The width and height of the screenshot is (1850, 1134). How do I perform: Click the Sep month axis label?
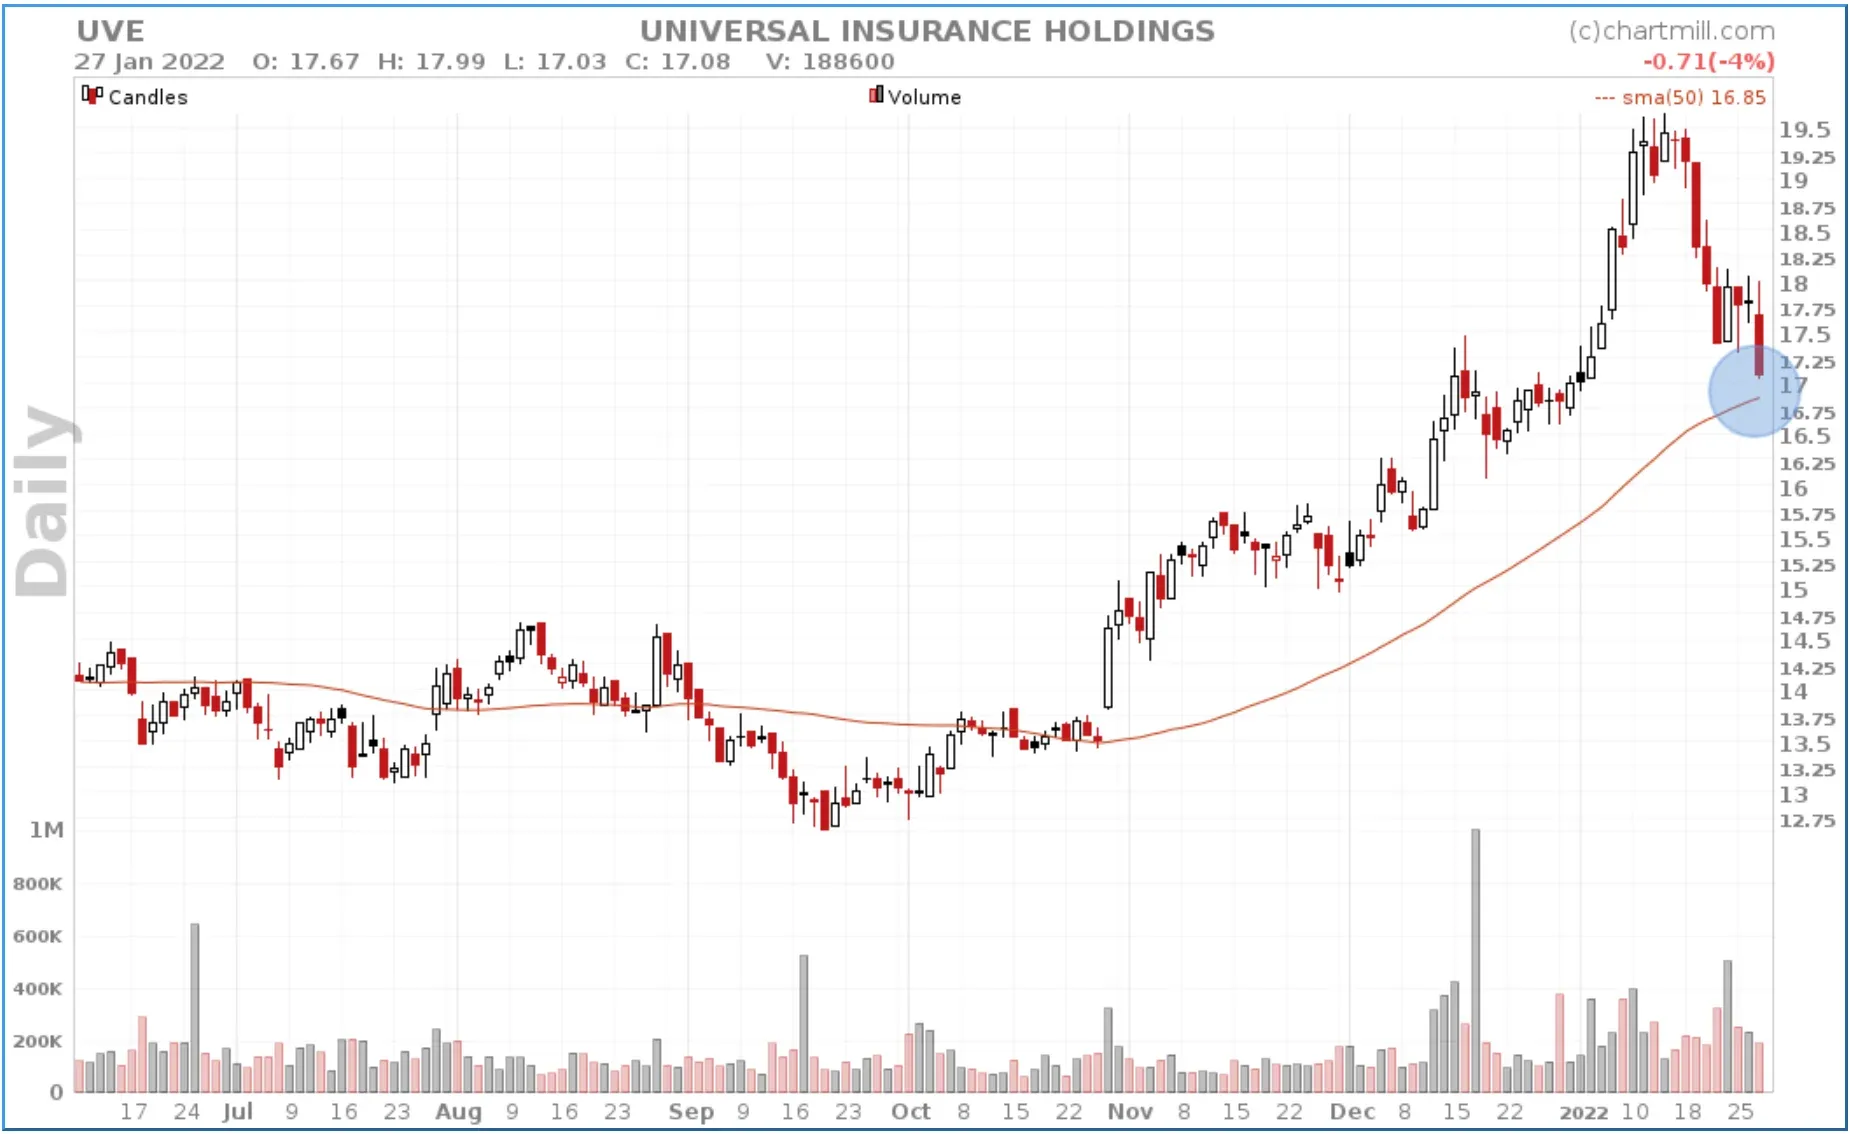pos(690,1112)
